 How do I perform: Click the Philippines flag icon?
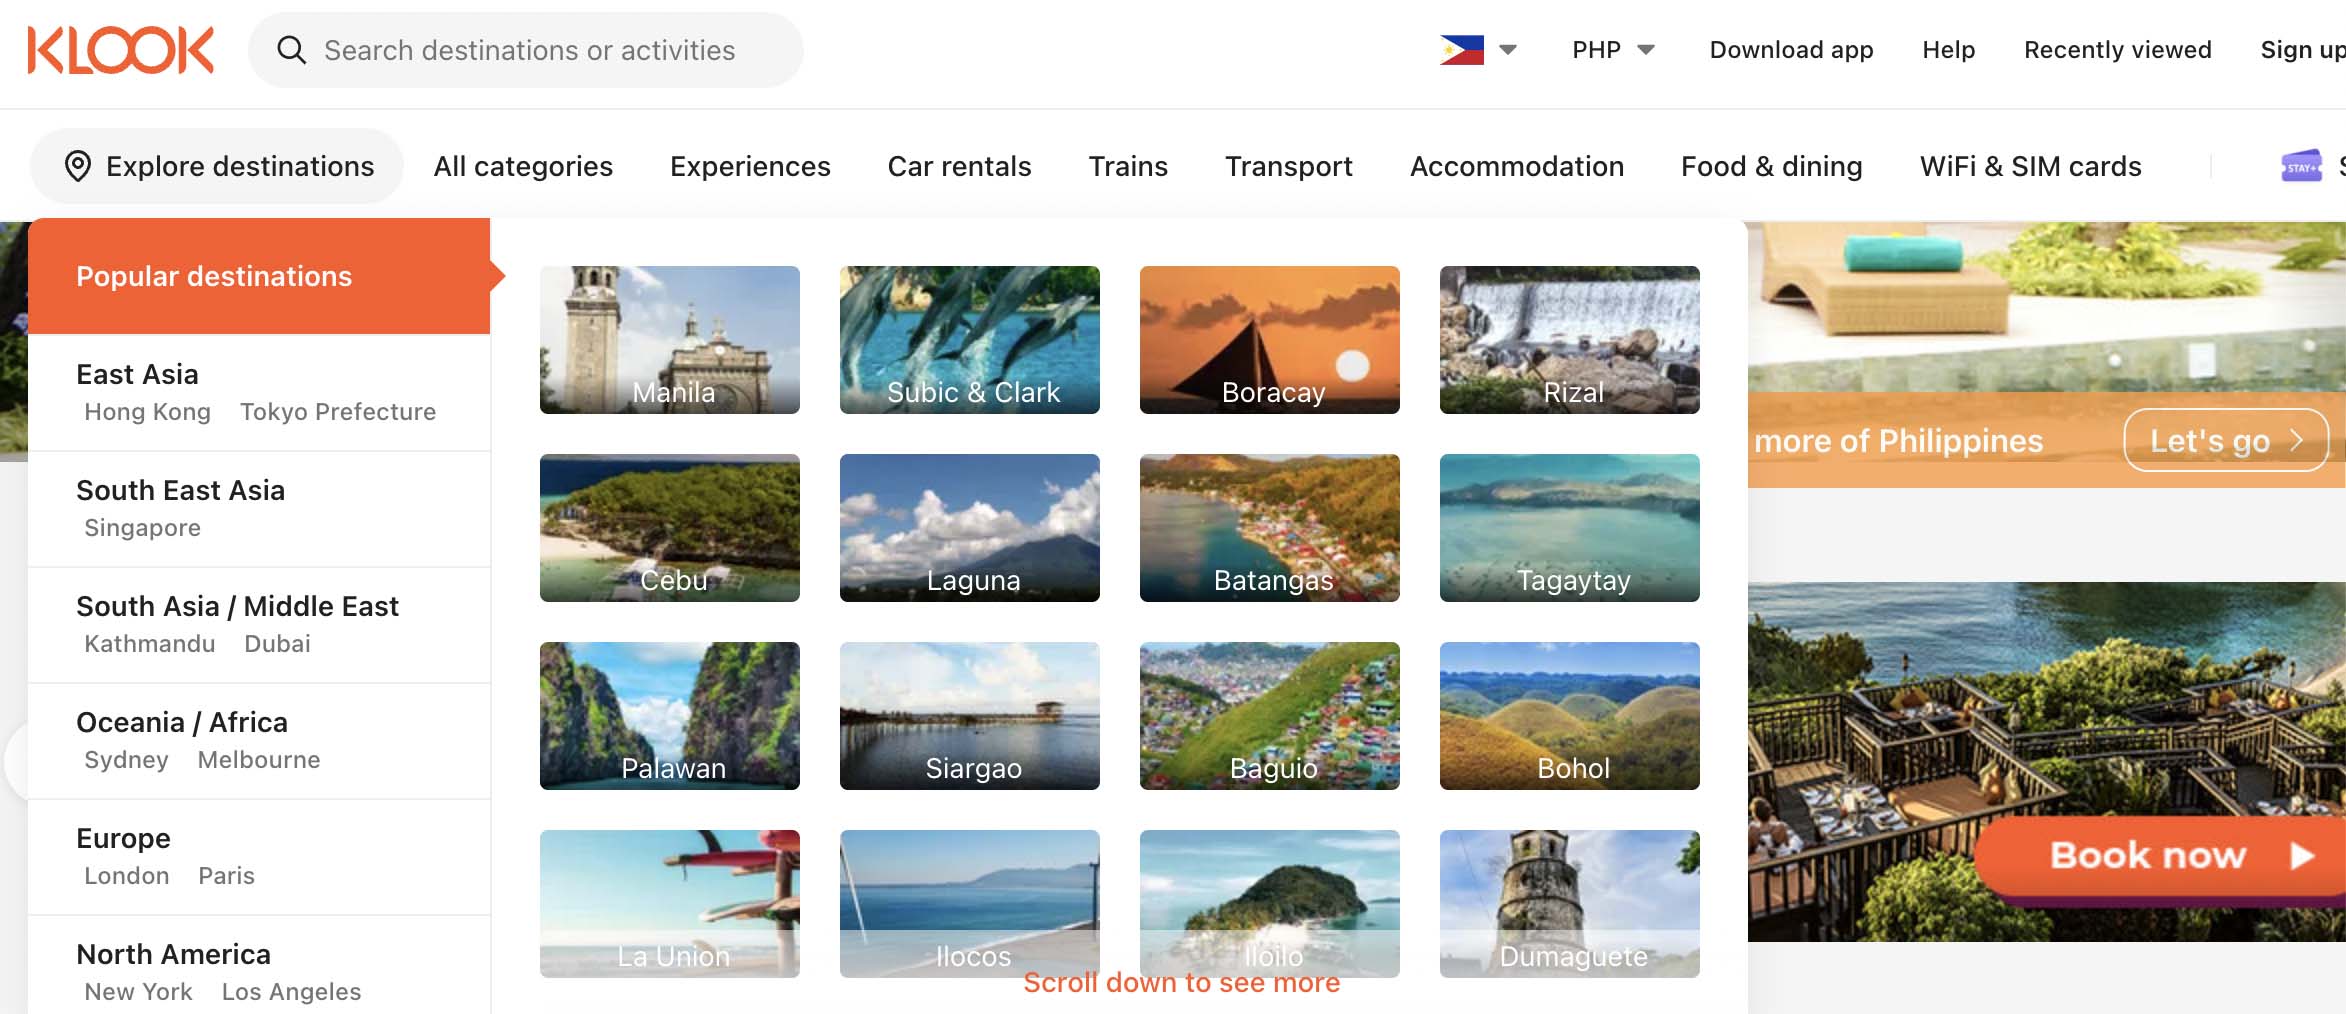[1461, 50]
